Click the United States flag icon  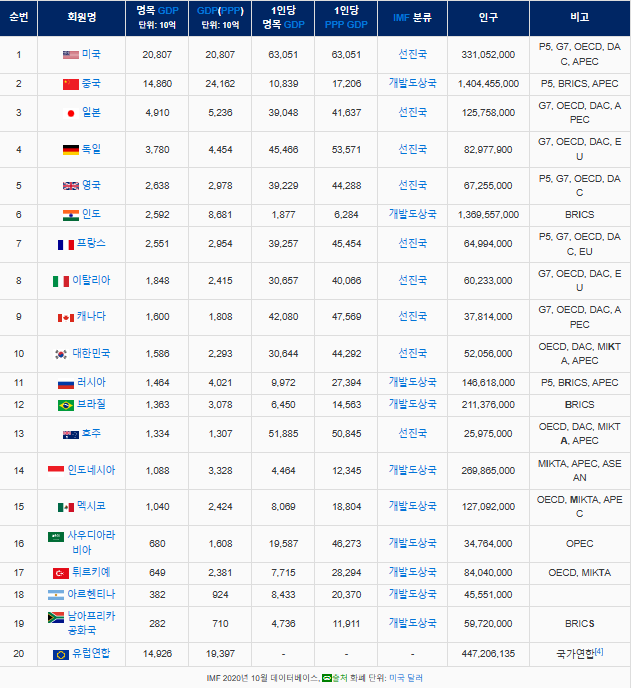71,55
